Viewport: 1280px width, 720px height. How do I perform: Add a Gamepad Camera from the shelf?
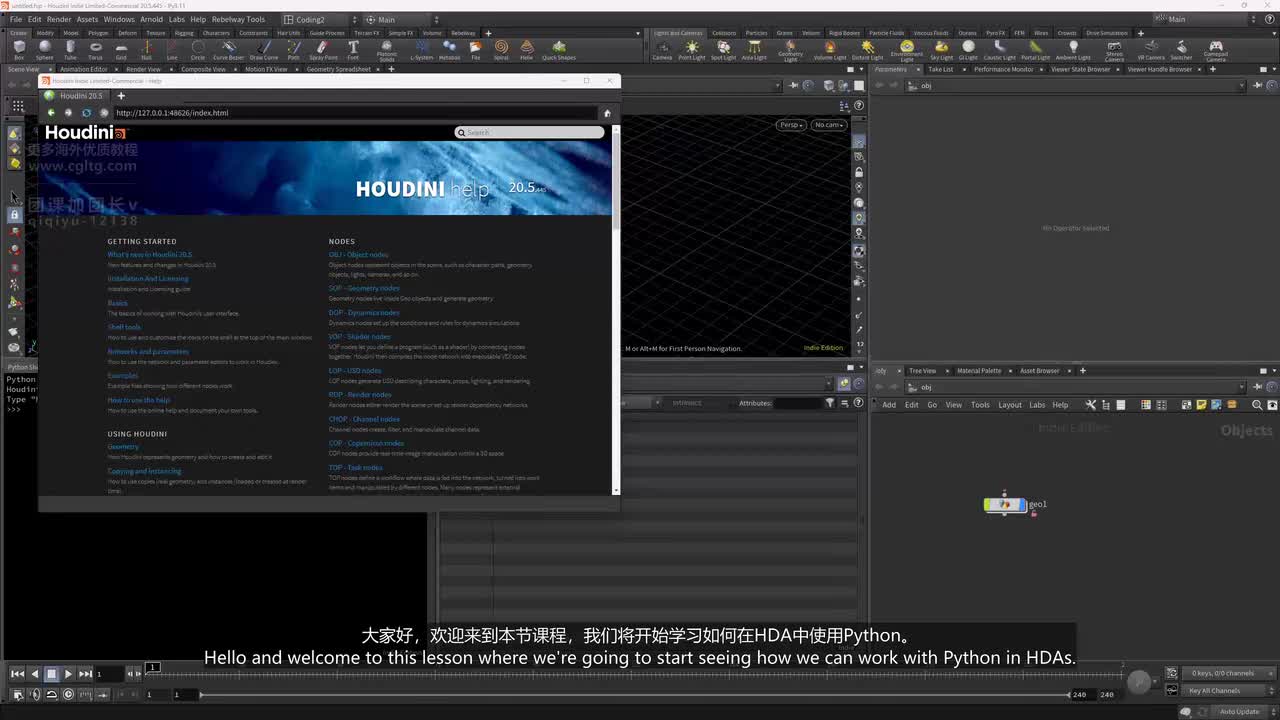point(1216,50)
